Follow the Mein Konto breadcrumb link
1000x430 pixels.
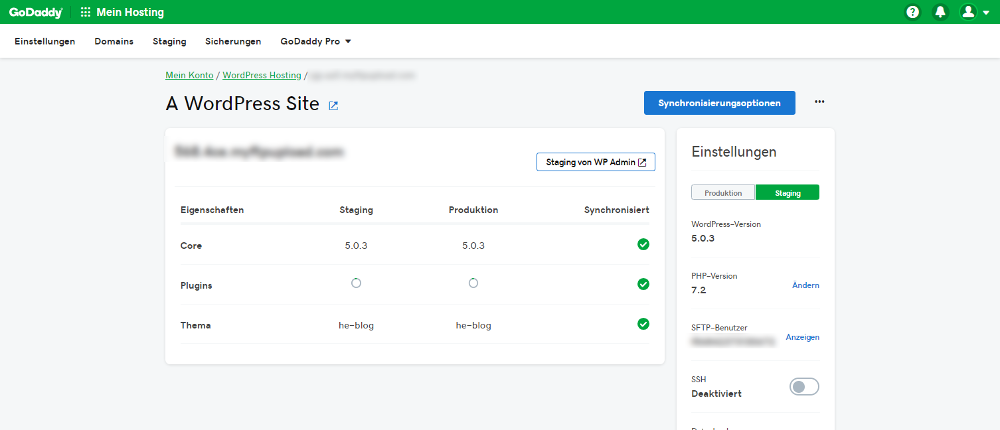pos(189,75)
